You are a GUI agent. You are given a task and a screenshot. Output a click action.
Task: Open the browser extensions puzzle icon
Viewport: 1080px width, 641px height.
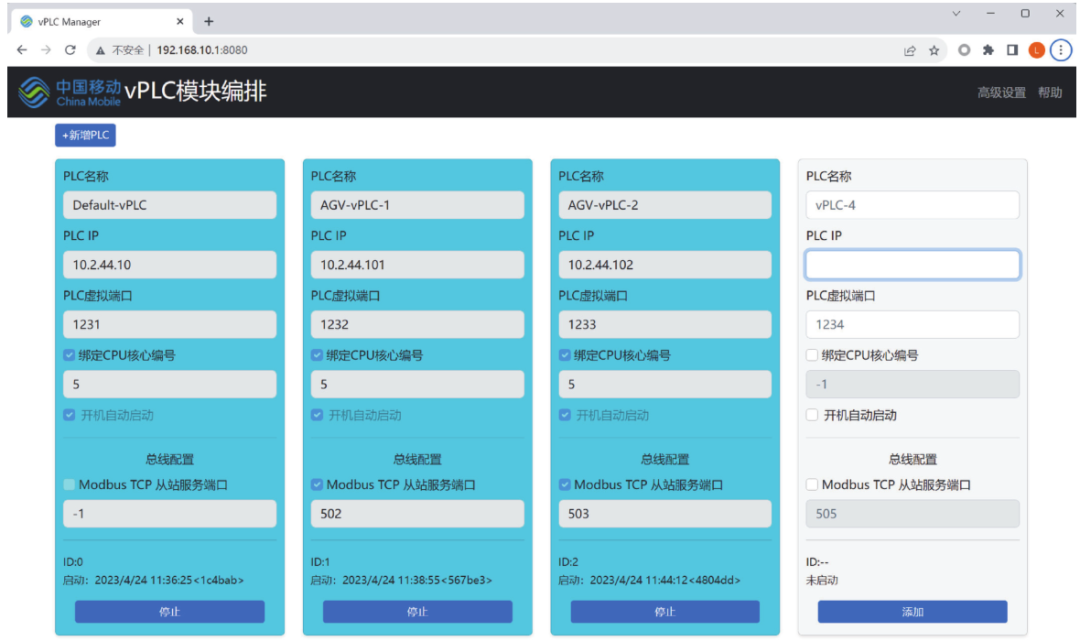(988, 50)
